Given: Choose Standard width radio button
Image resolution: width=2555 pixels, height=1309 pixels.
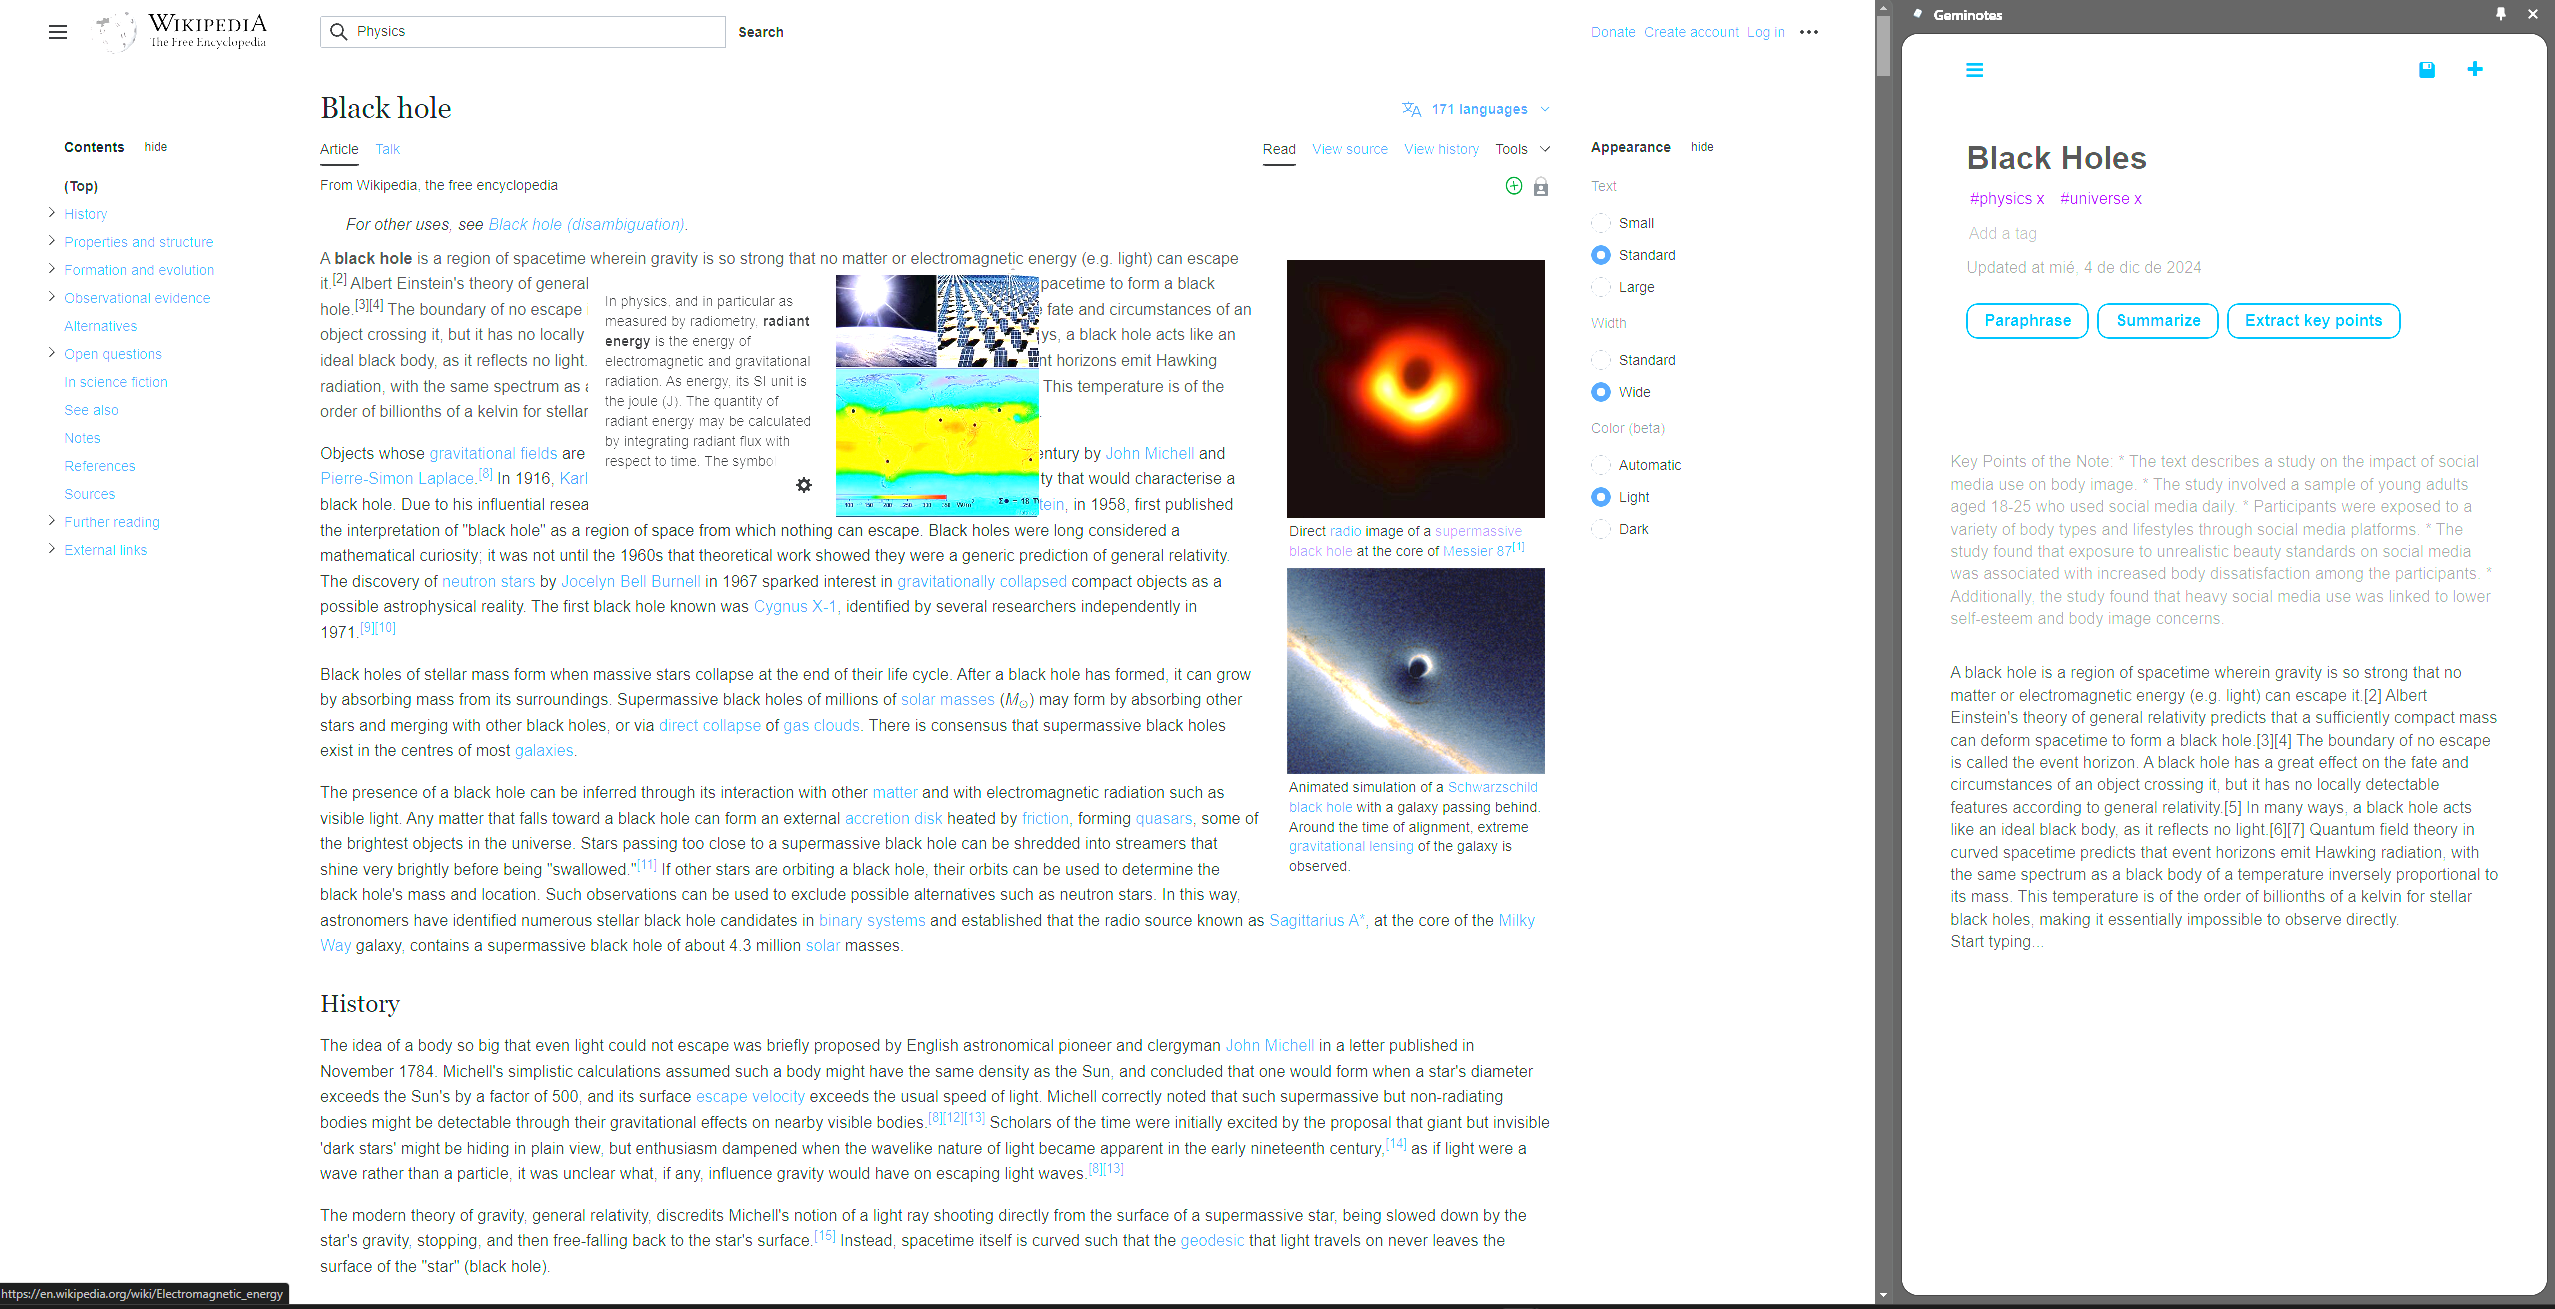Looking at the screenshot, I should click(1601, 360).
